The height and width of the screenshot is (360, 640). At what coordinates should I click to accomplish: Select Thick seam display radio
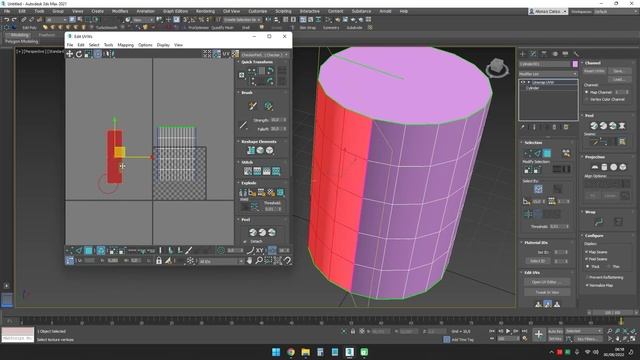pyautogui.click(x=588, y=267)
